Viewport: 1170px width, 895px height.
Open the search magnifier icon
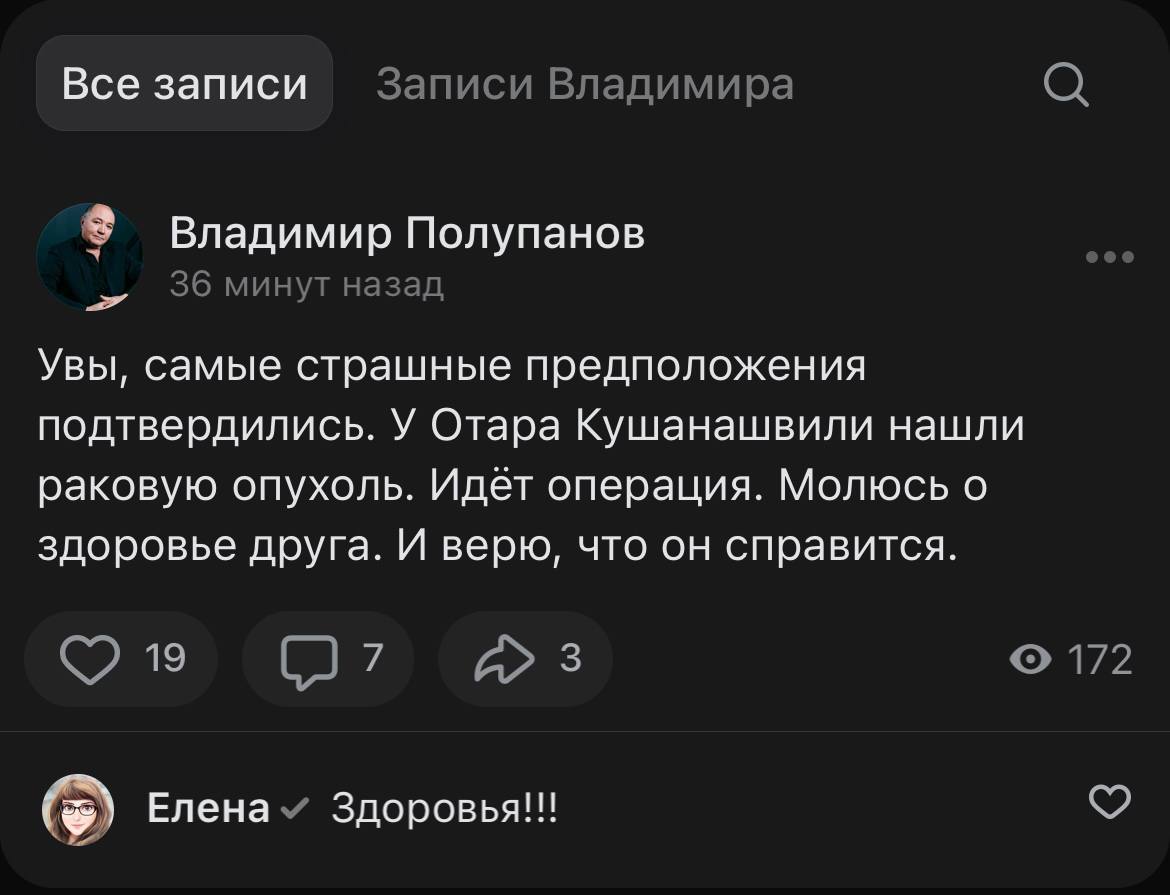1066,84
